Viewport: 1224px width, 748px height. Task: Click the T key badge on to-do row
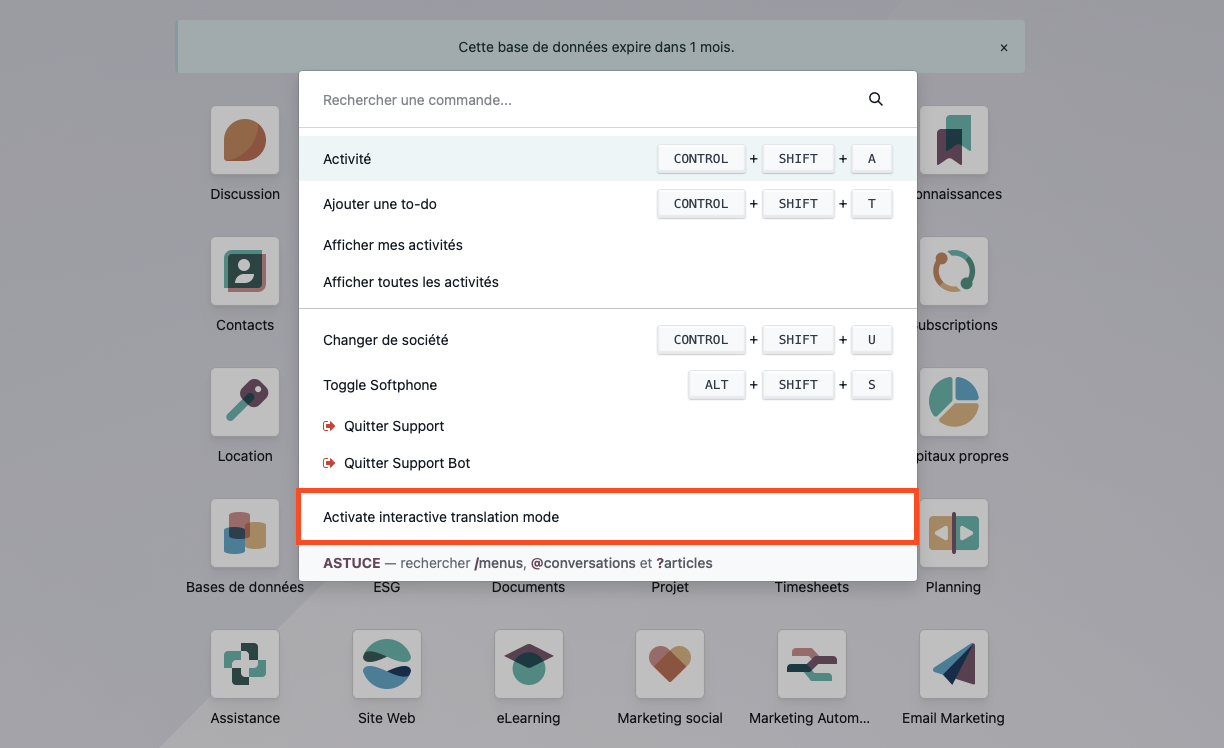coord(872,204)
